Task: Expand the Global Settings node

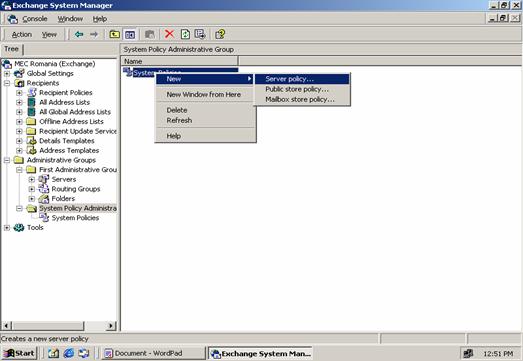Action: [7, 73]
